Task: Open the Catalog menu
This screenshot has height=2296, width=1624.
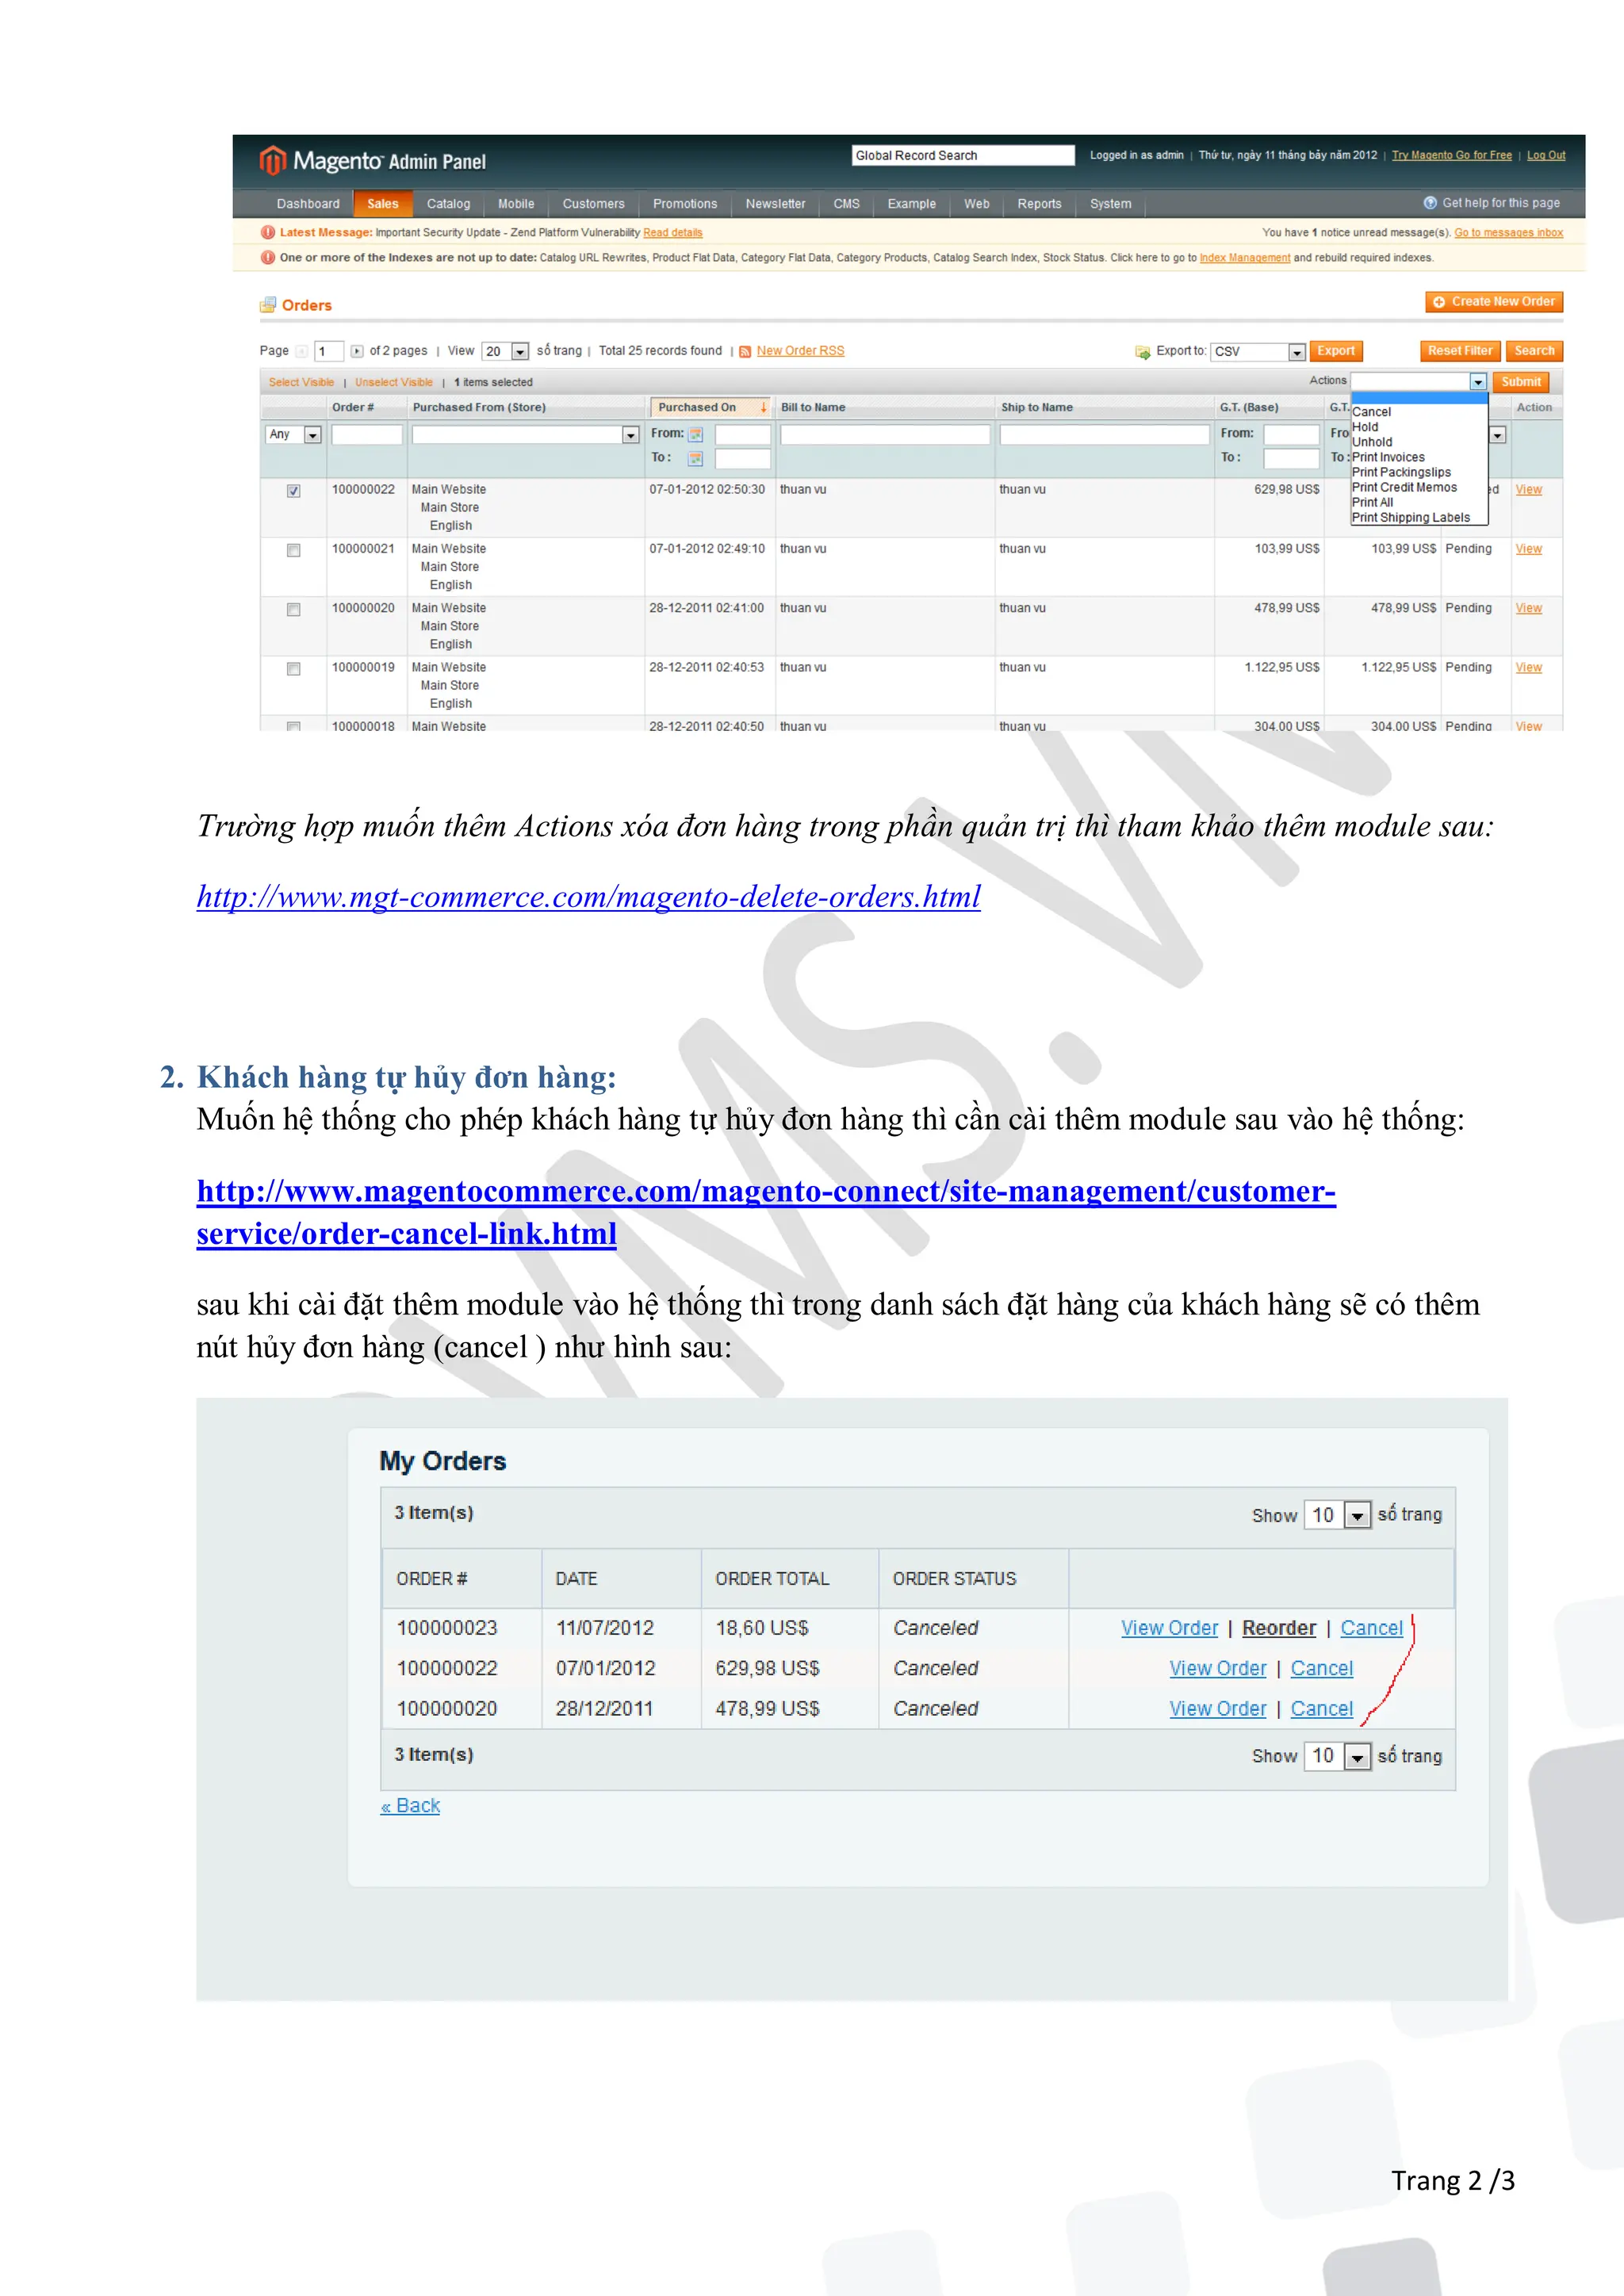Action: (x=448, y=204)
